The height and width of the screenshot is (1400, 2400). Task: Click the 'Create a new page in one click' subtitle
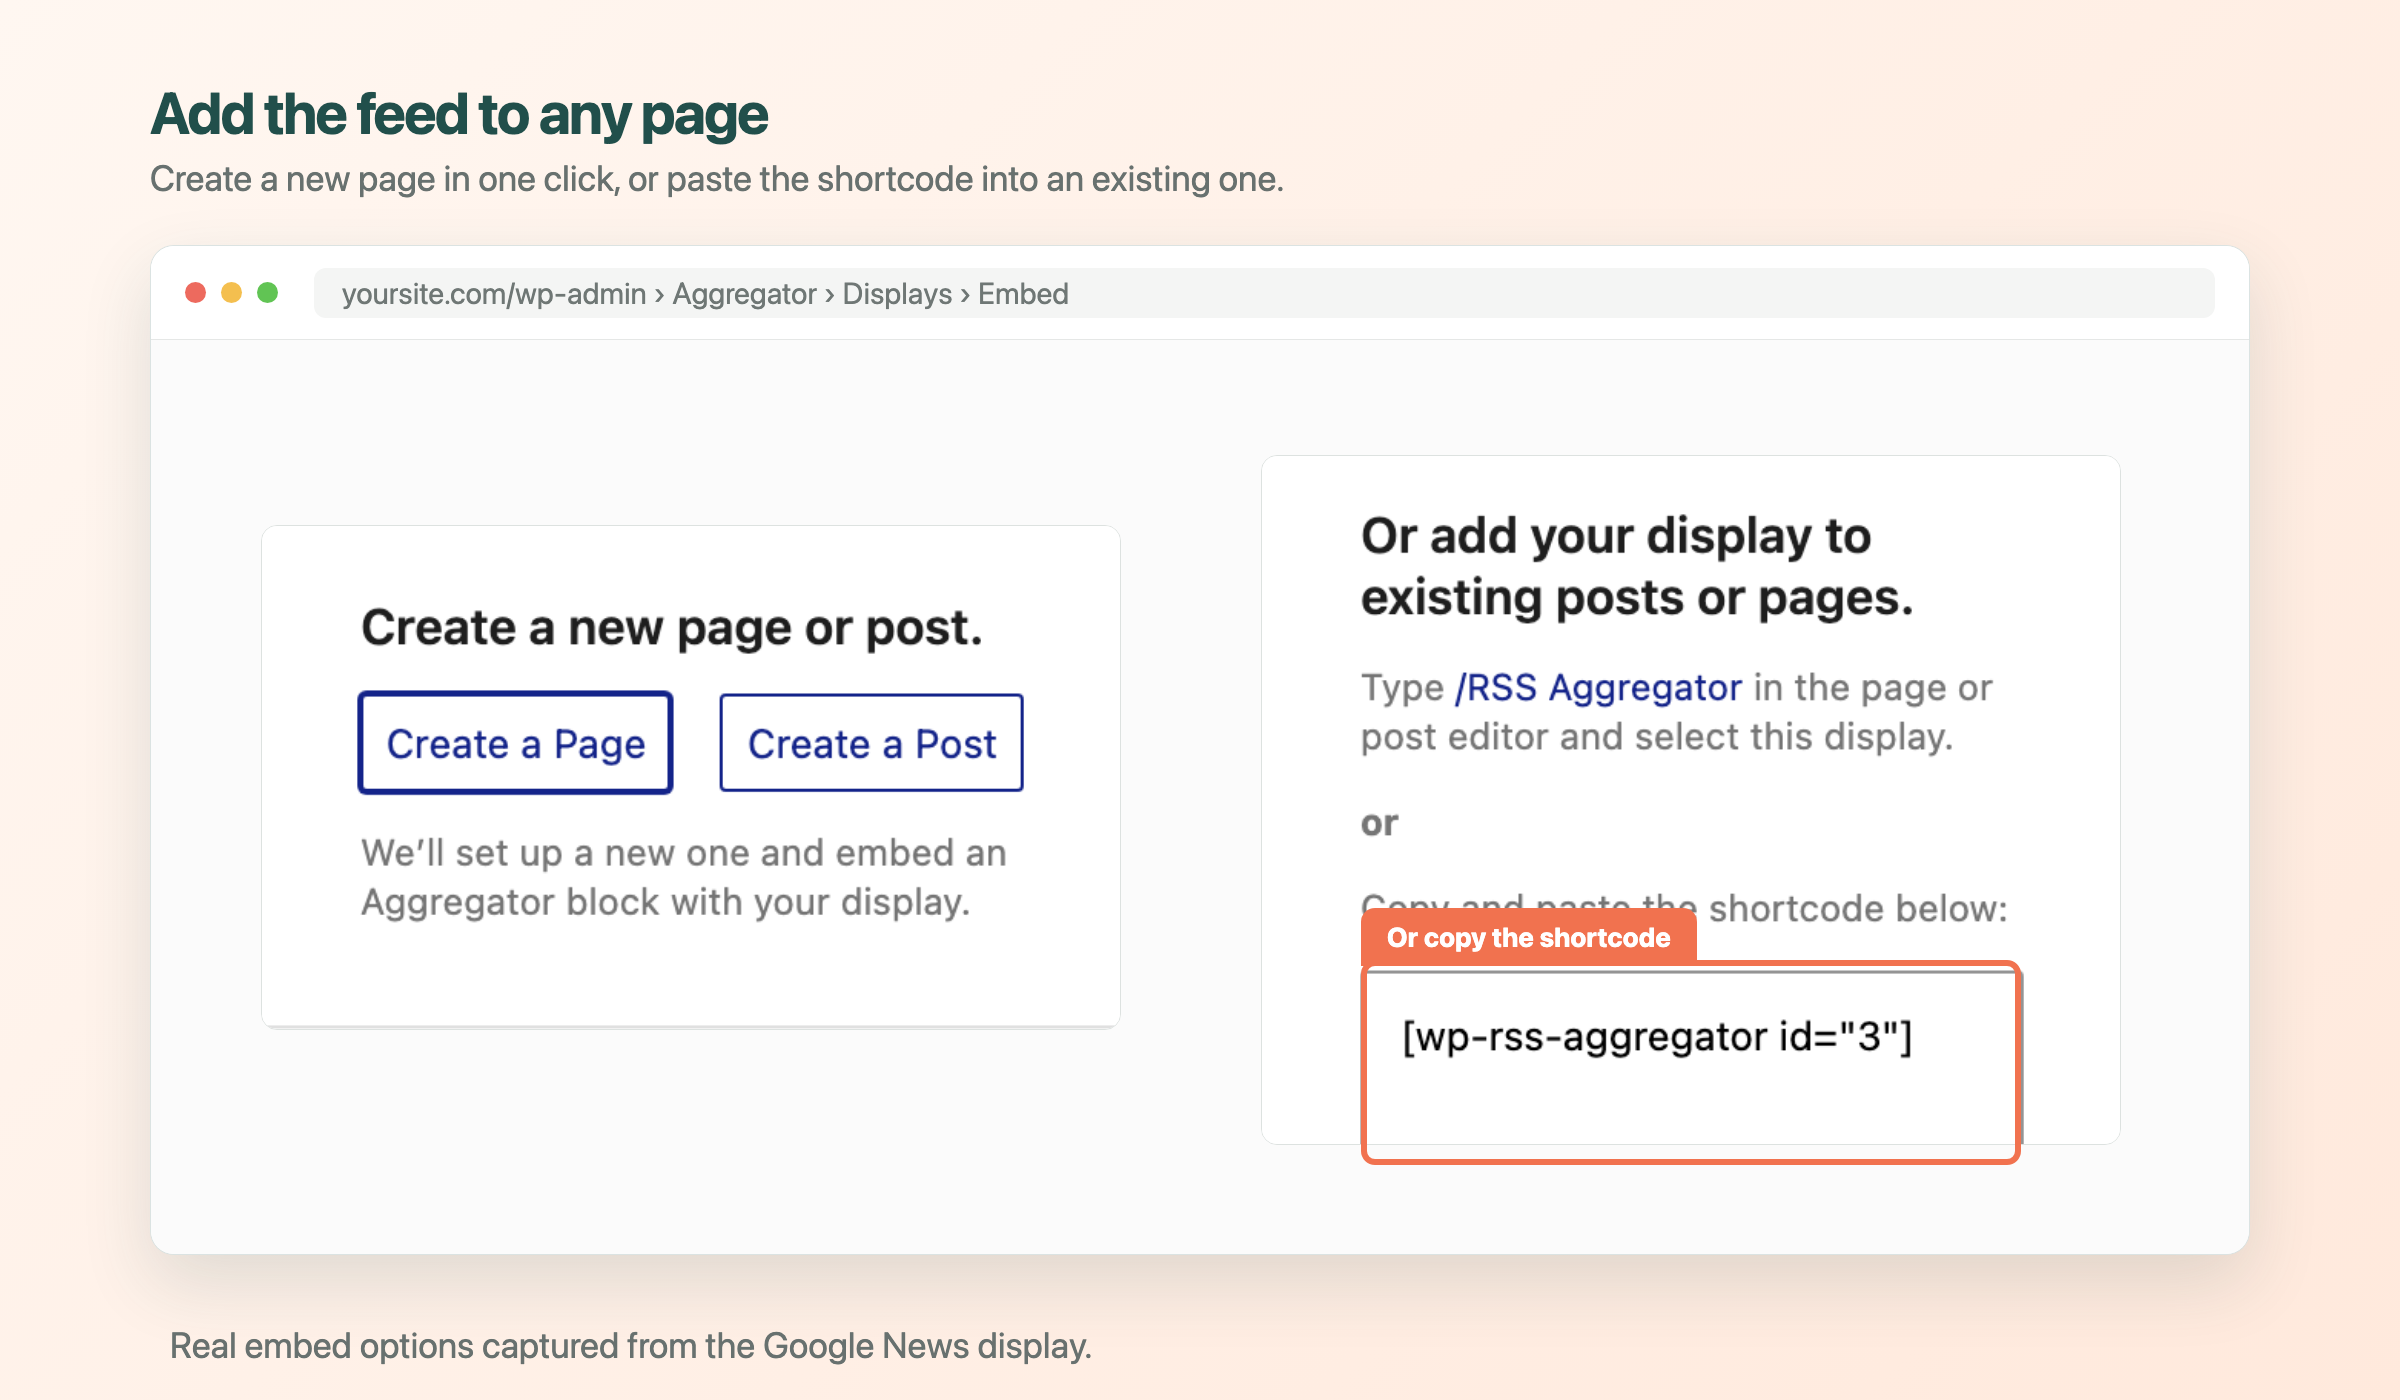click(717, 179)
